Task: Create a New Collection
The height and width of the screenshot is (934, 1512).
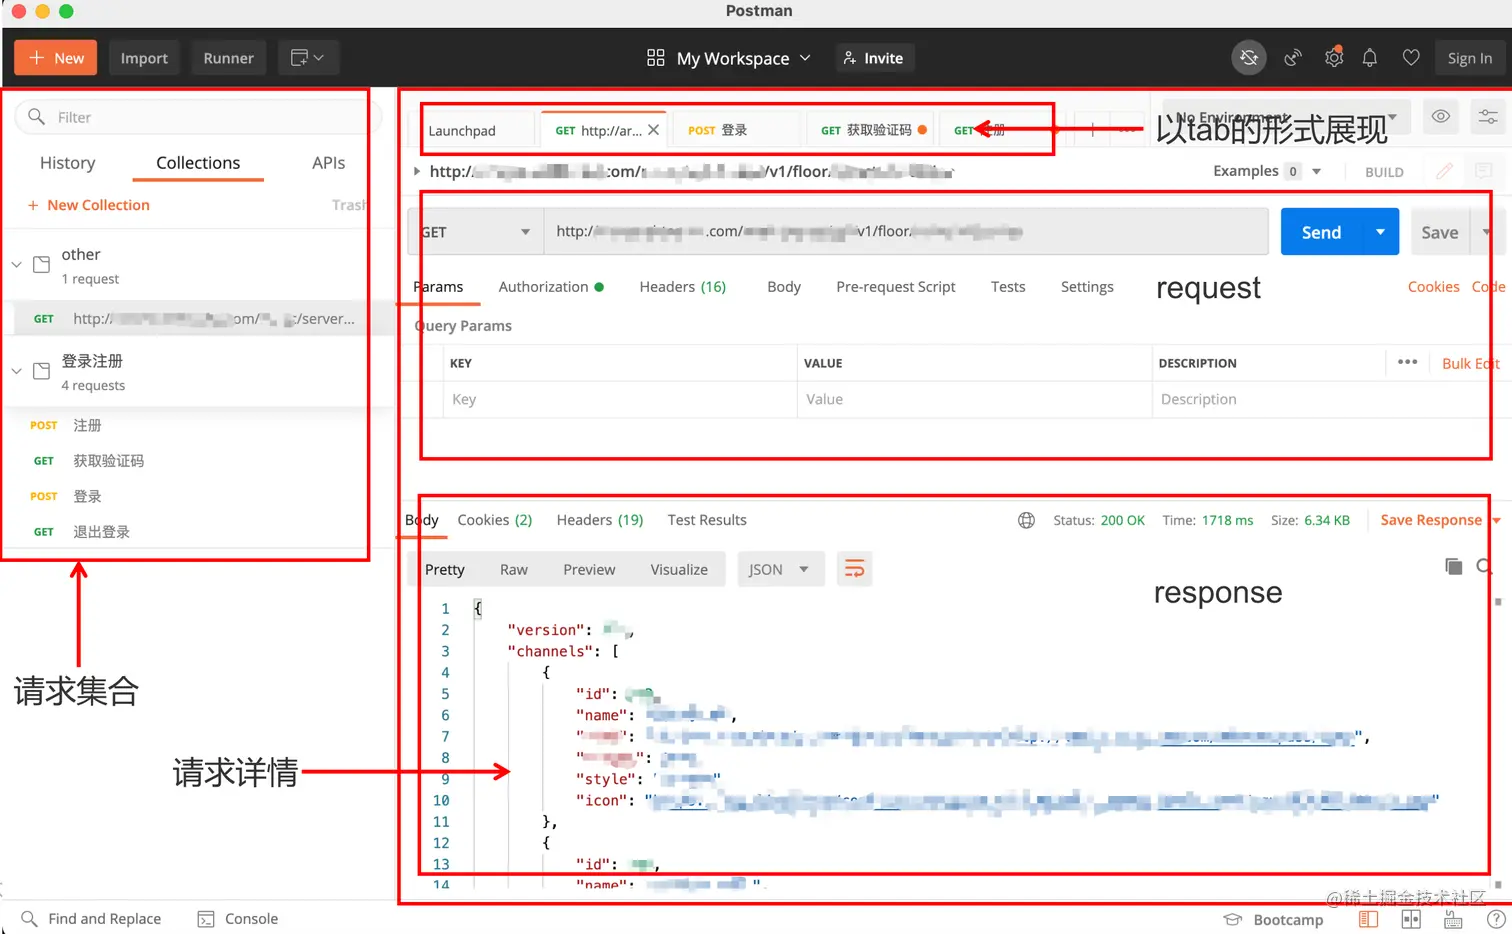Action: click(x=89, y=205)
